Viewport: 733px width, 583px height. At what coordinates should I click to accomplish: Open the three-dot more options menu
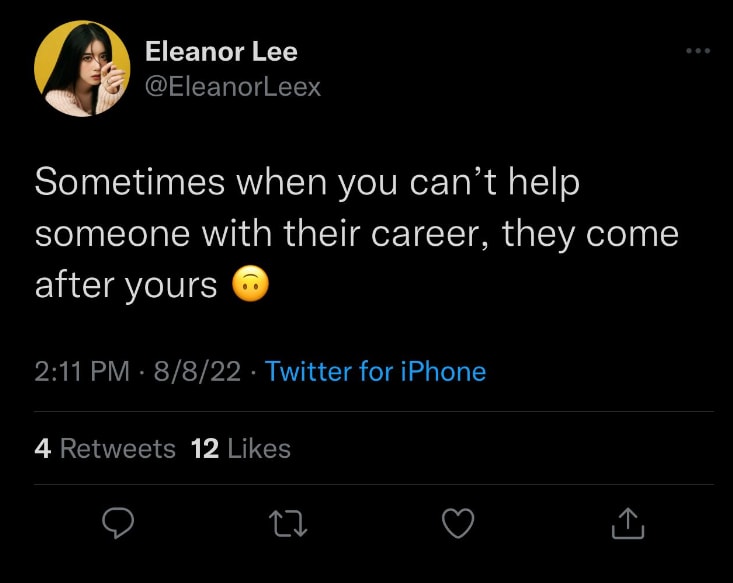[697, 51]
